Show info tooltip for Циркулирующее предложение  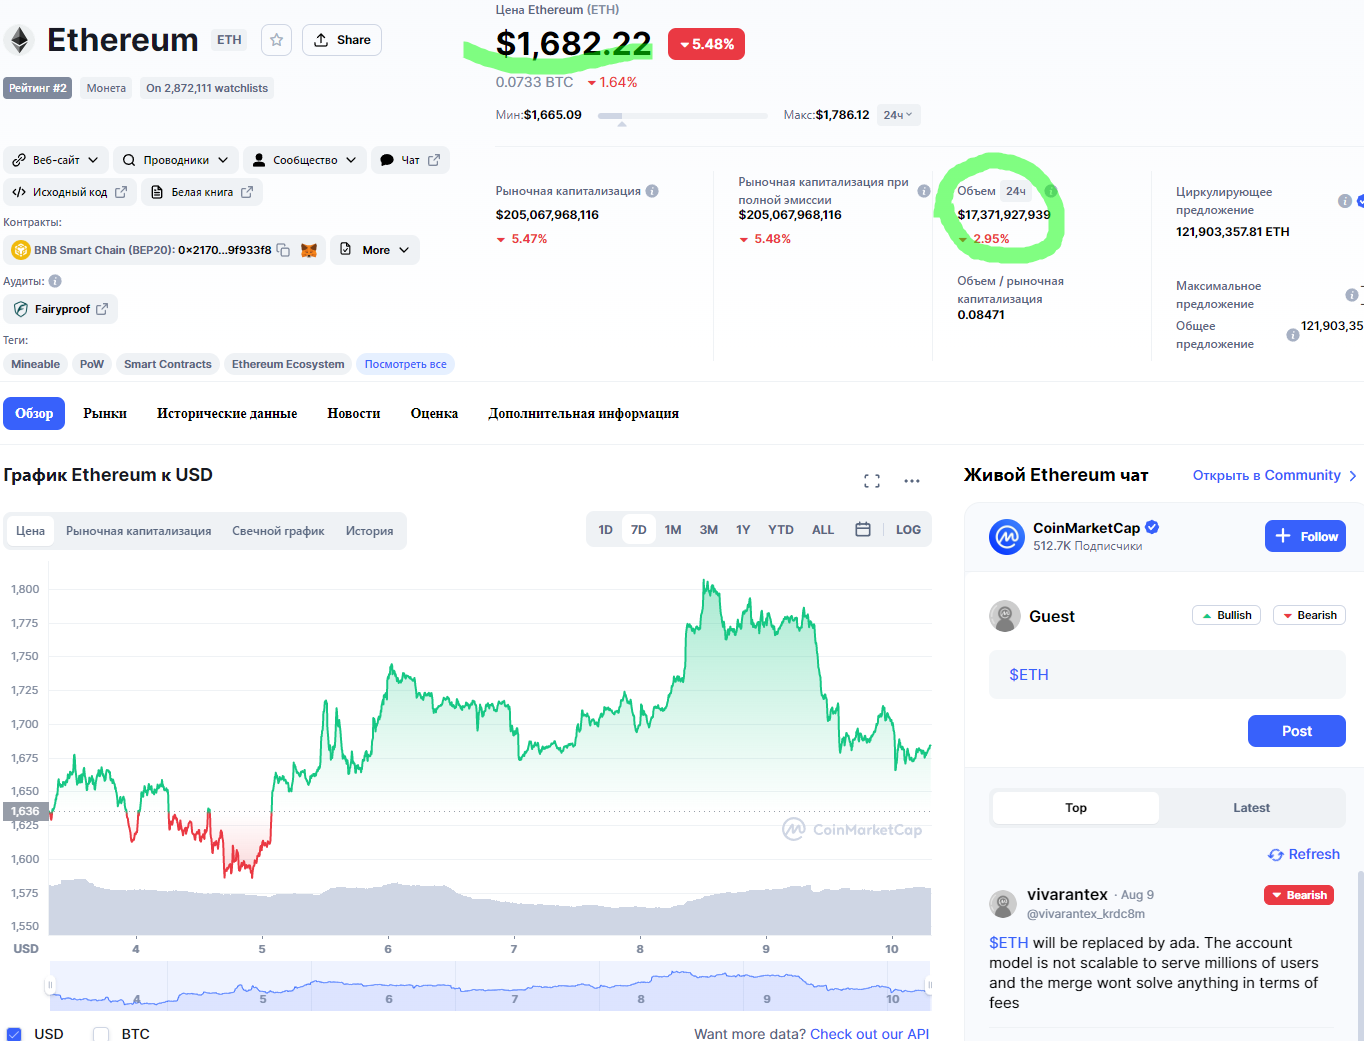click(1344, 201)
